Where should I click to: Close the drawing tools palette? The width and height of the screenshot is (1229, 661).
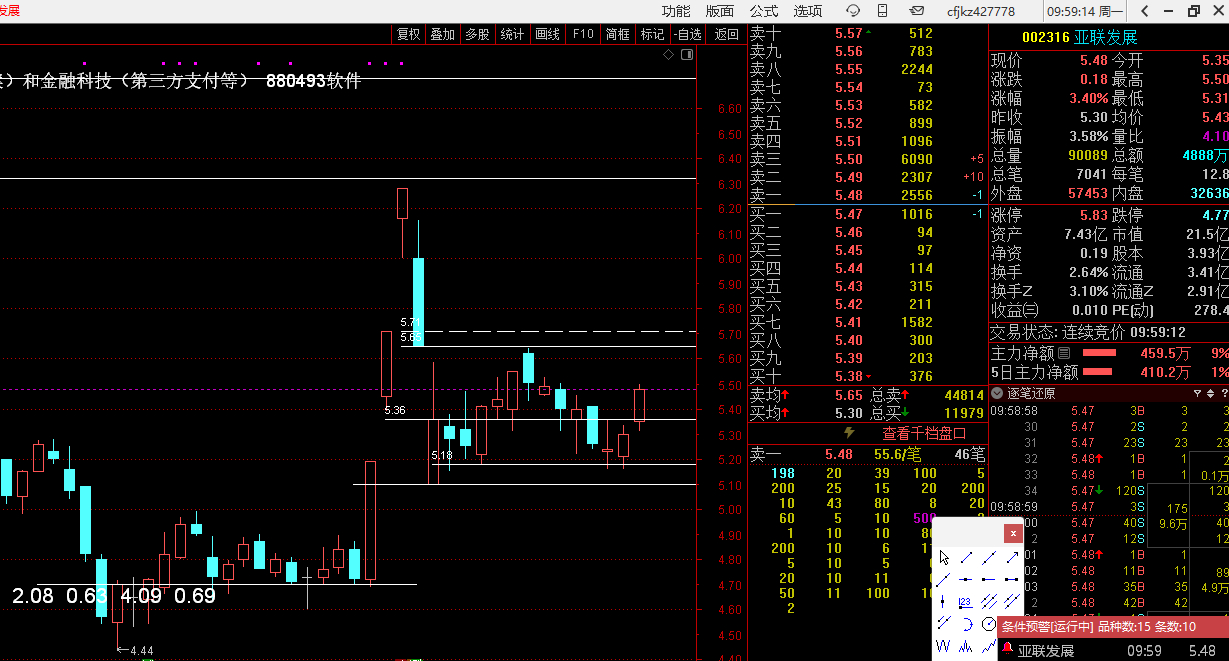click(1014, 533)
